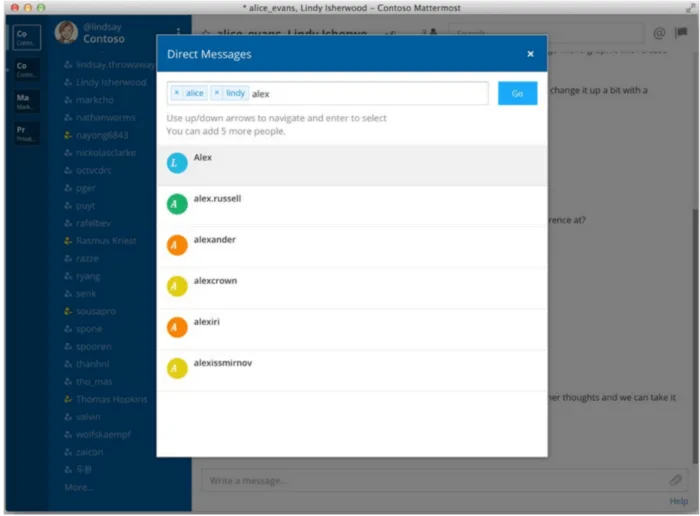Switch to the Pr team tab
The width and height of the screenshot is (700, 516).
click(x=27, y=133)
